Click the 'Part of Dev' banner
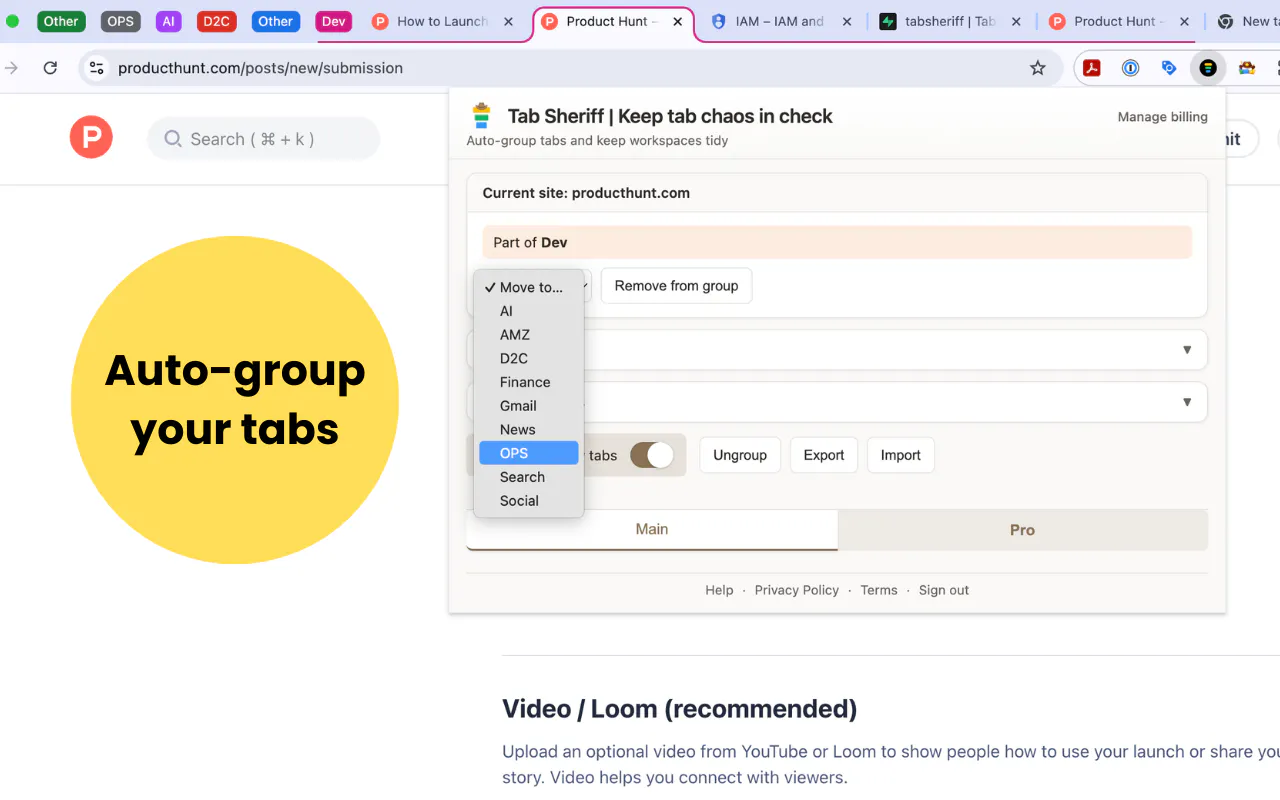 837,242
